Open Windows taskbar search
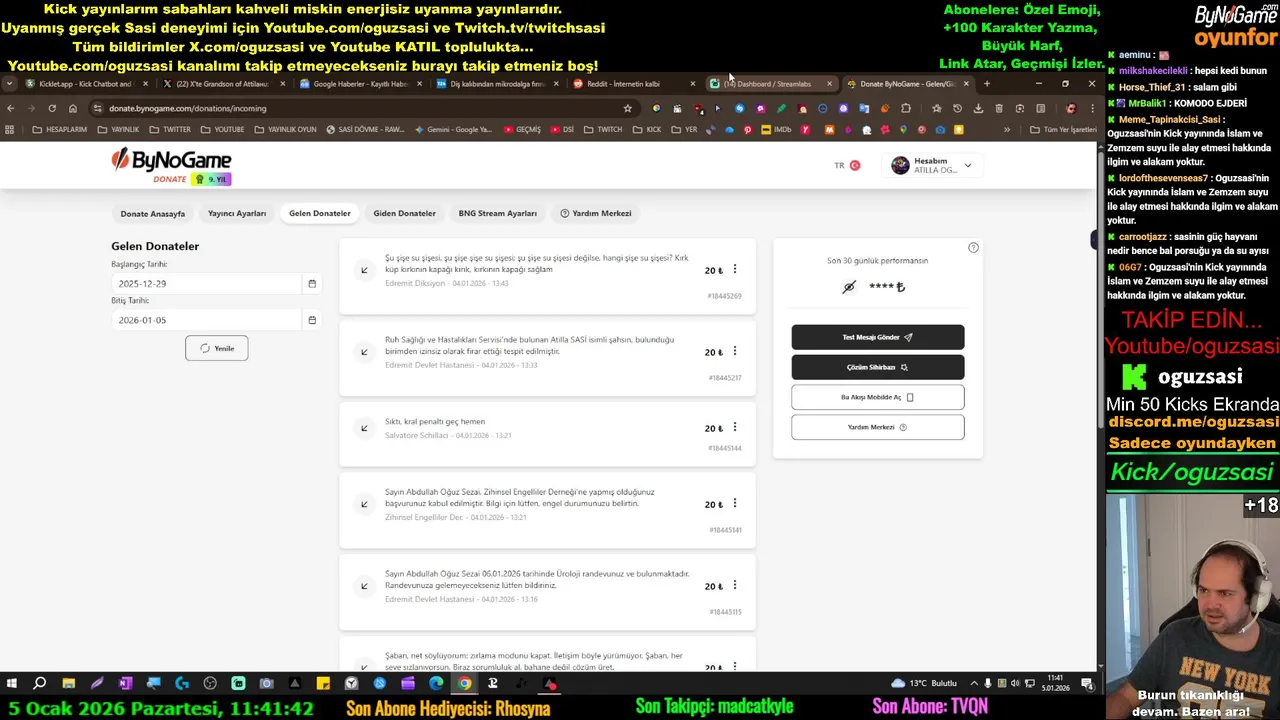 tap(40, 684)
